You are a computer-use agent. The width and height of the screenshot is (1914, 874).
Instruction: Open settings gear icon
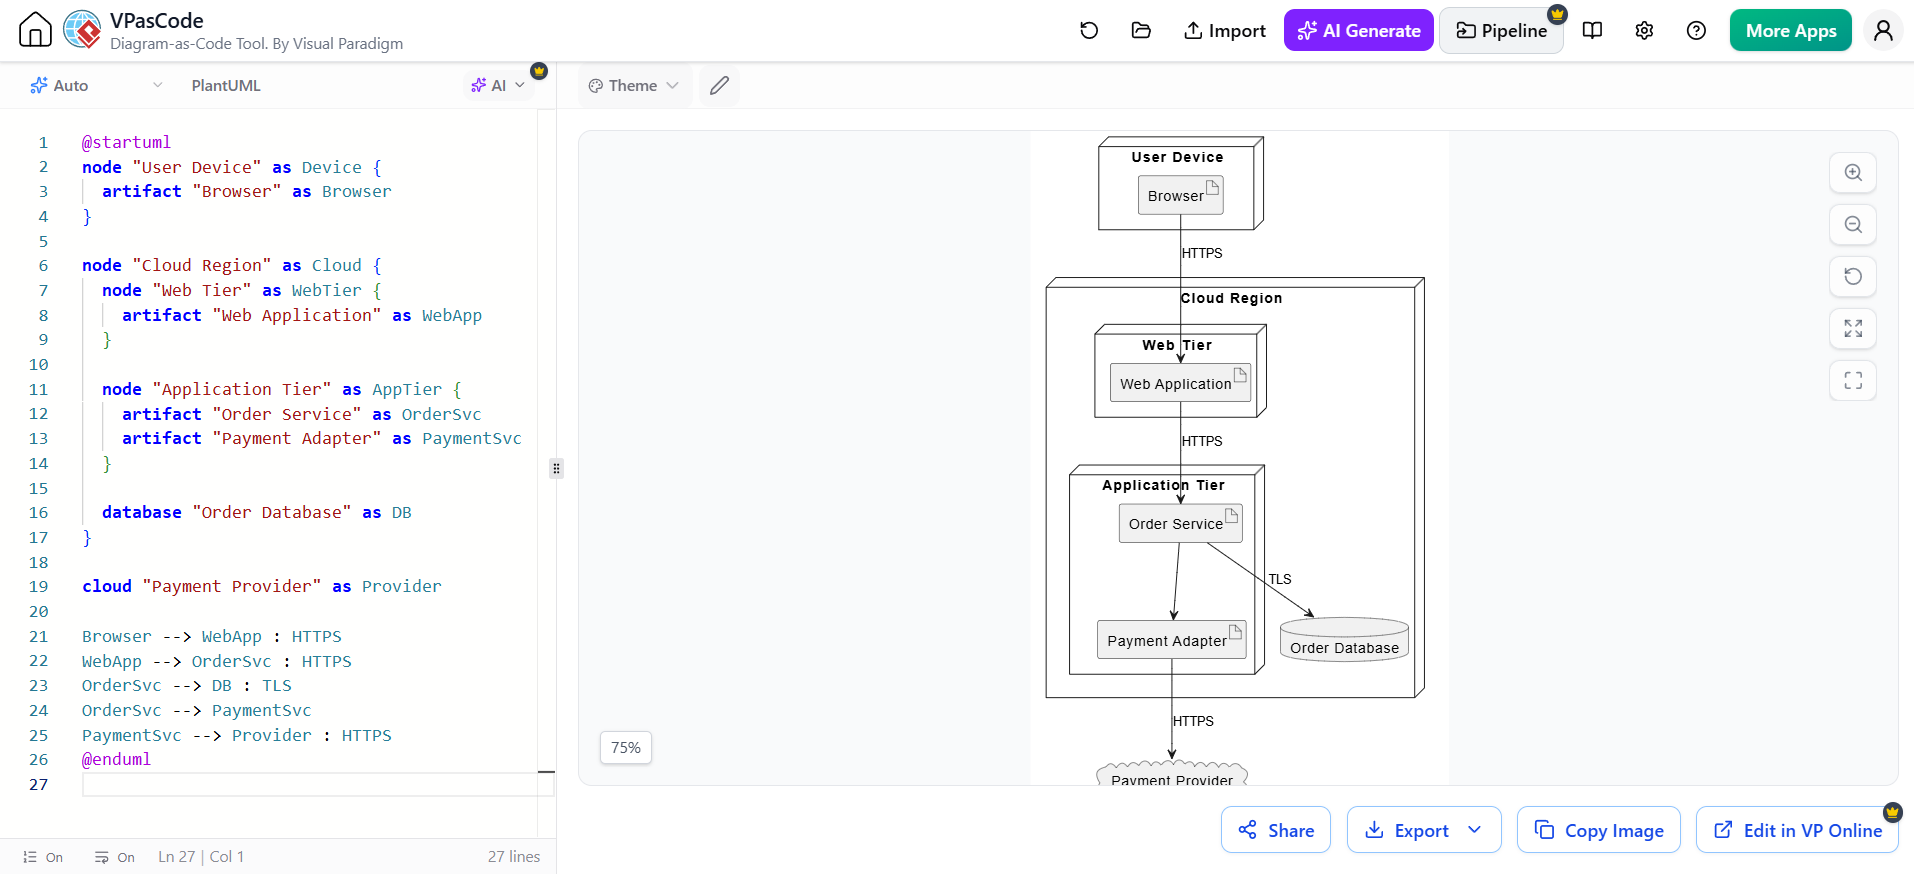pyautogui.click(x=1644, y=31)
